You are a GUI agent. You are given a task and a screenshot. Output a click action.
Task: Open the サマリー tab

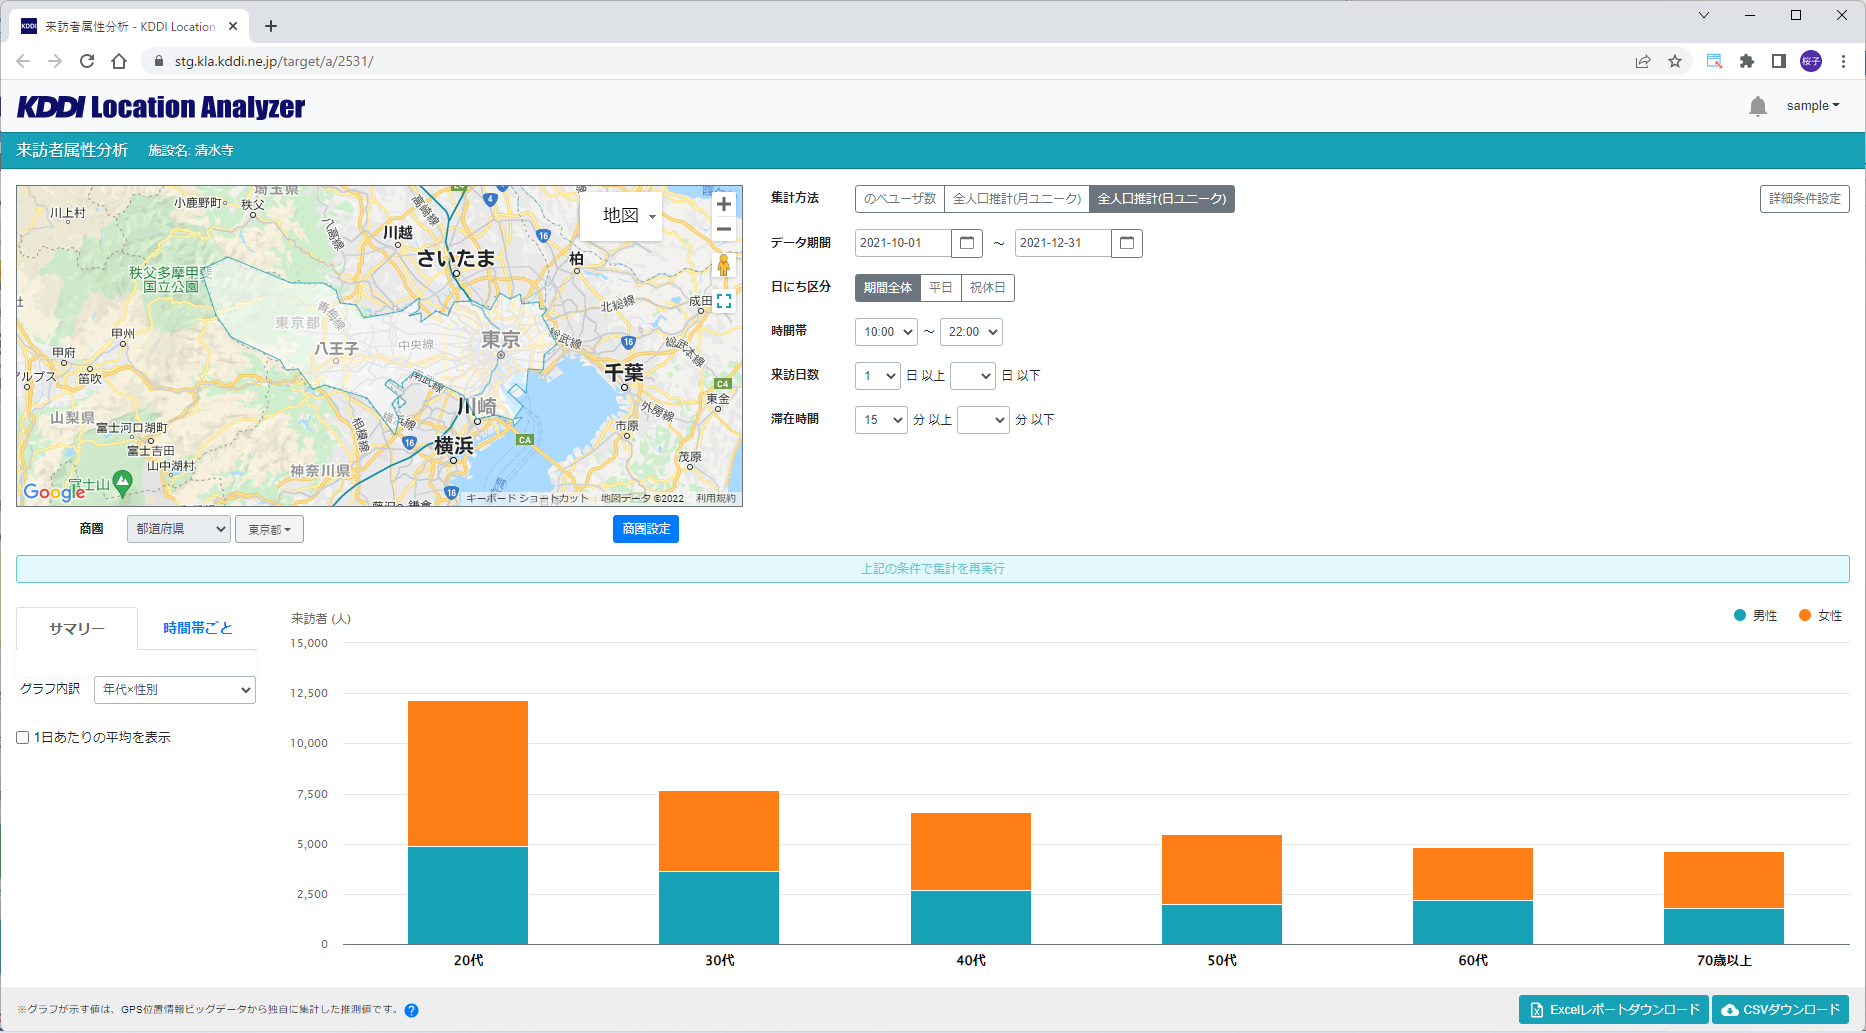pos(77,628)
